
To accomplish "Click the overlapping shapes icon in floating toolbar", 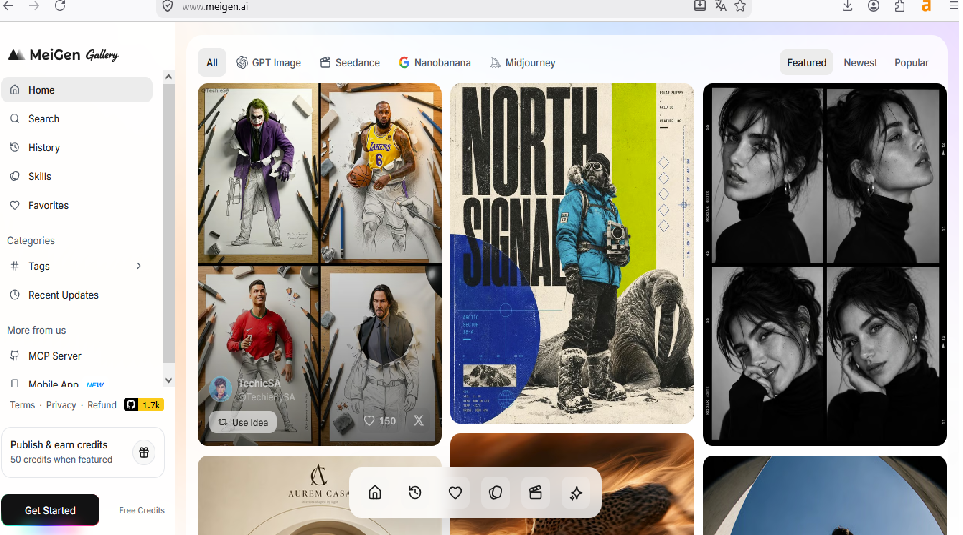I will pyautogui.click(x=496, y=493).
